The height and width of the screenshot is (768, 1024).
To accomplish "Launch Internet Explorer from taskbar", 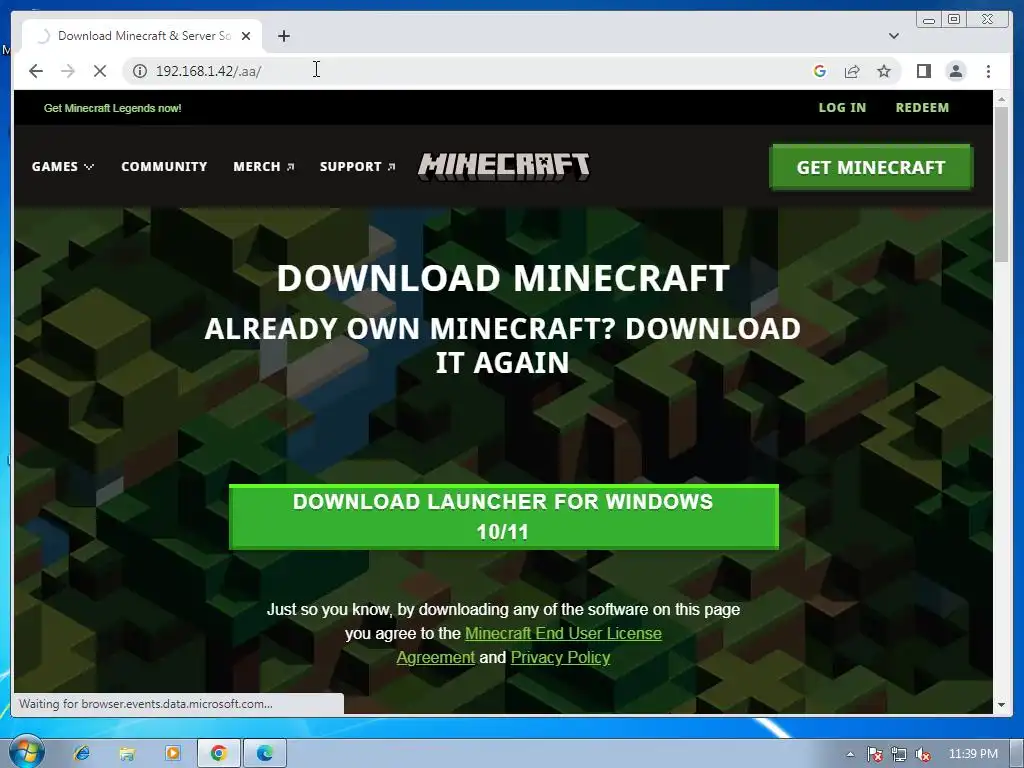I will pos(82,753).
